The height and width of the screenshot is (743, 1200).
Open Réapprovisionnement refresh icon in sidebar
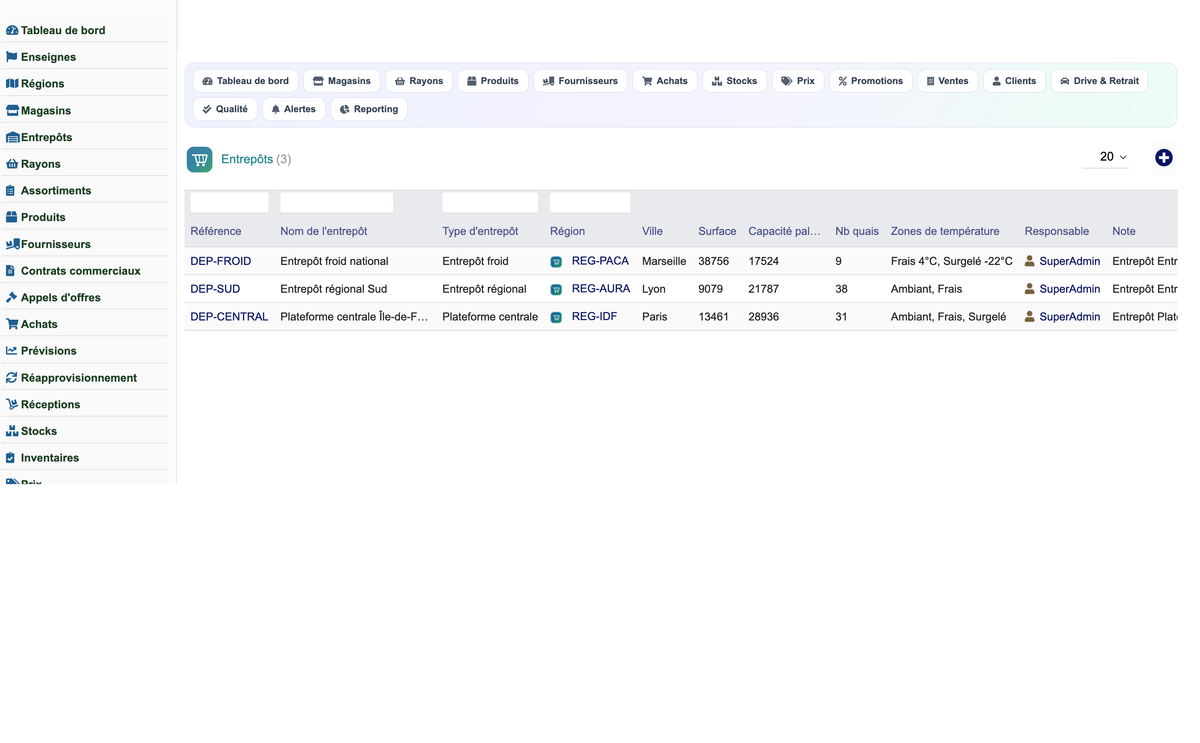pyautogui.click(x=12, y=378)
